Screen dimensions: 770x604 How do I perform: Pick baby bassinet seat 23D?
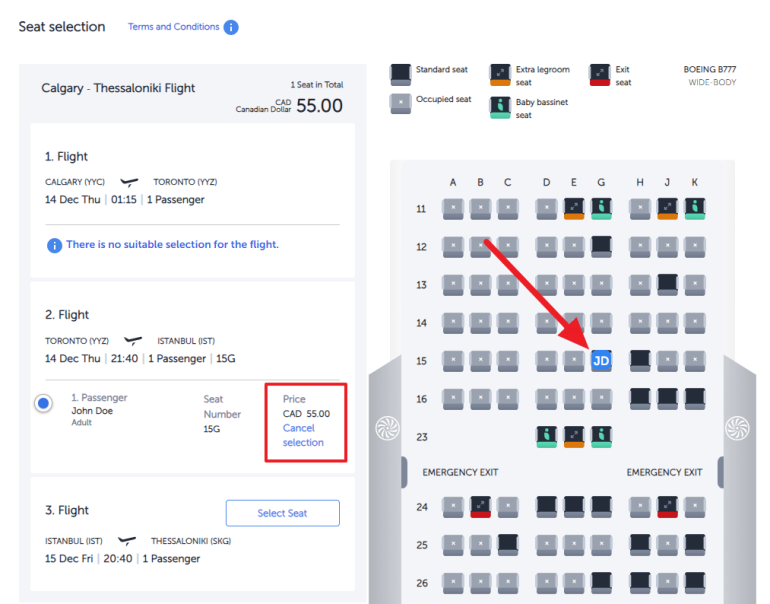[546, 436]
